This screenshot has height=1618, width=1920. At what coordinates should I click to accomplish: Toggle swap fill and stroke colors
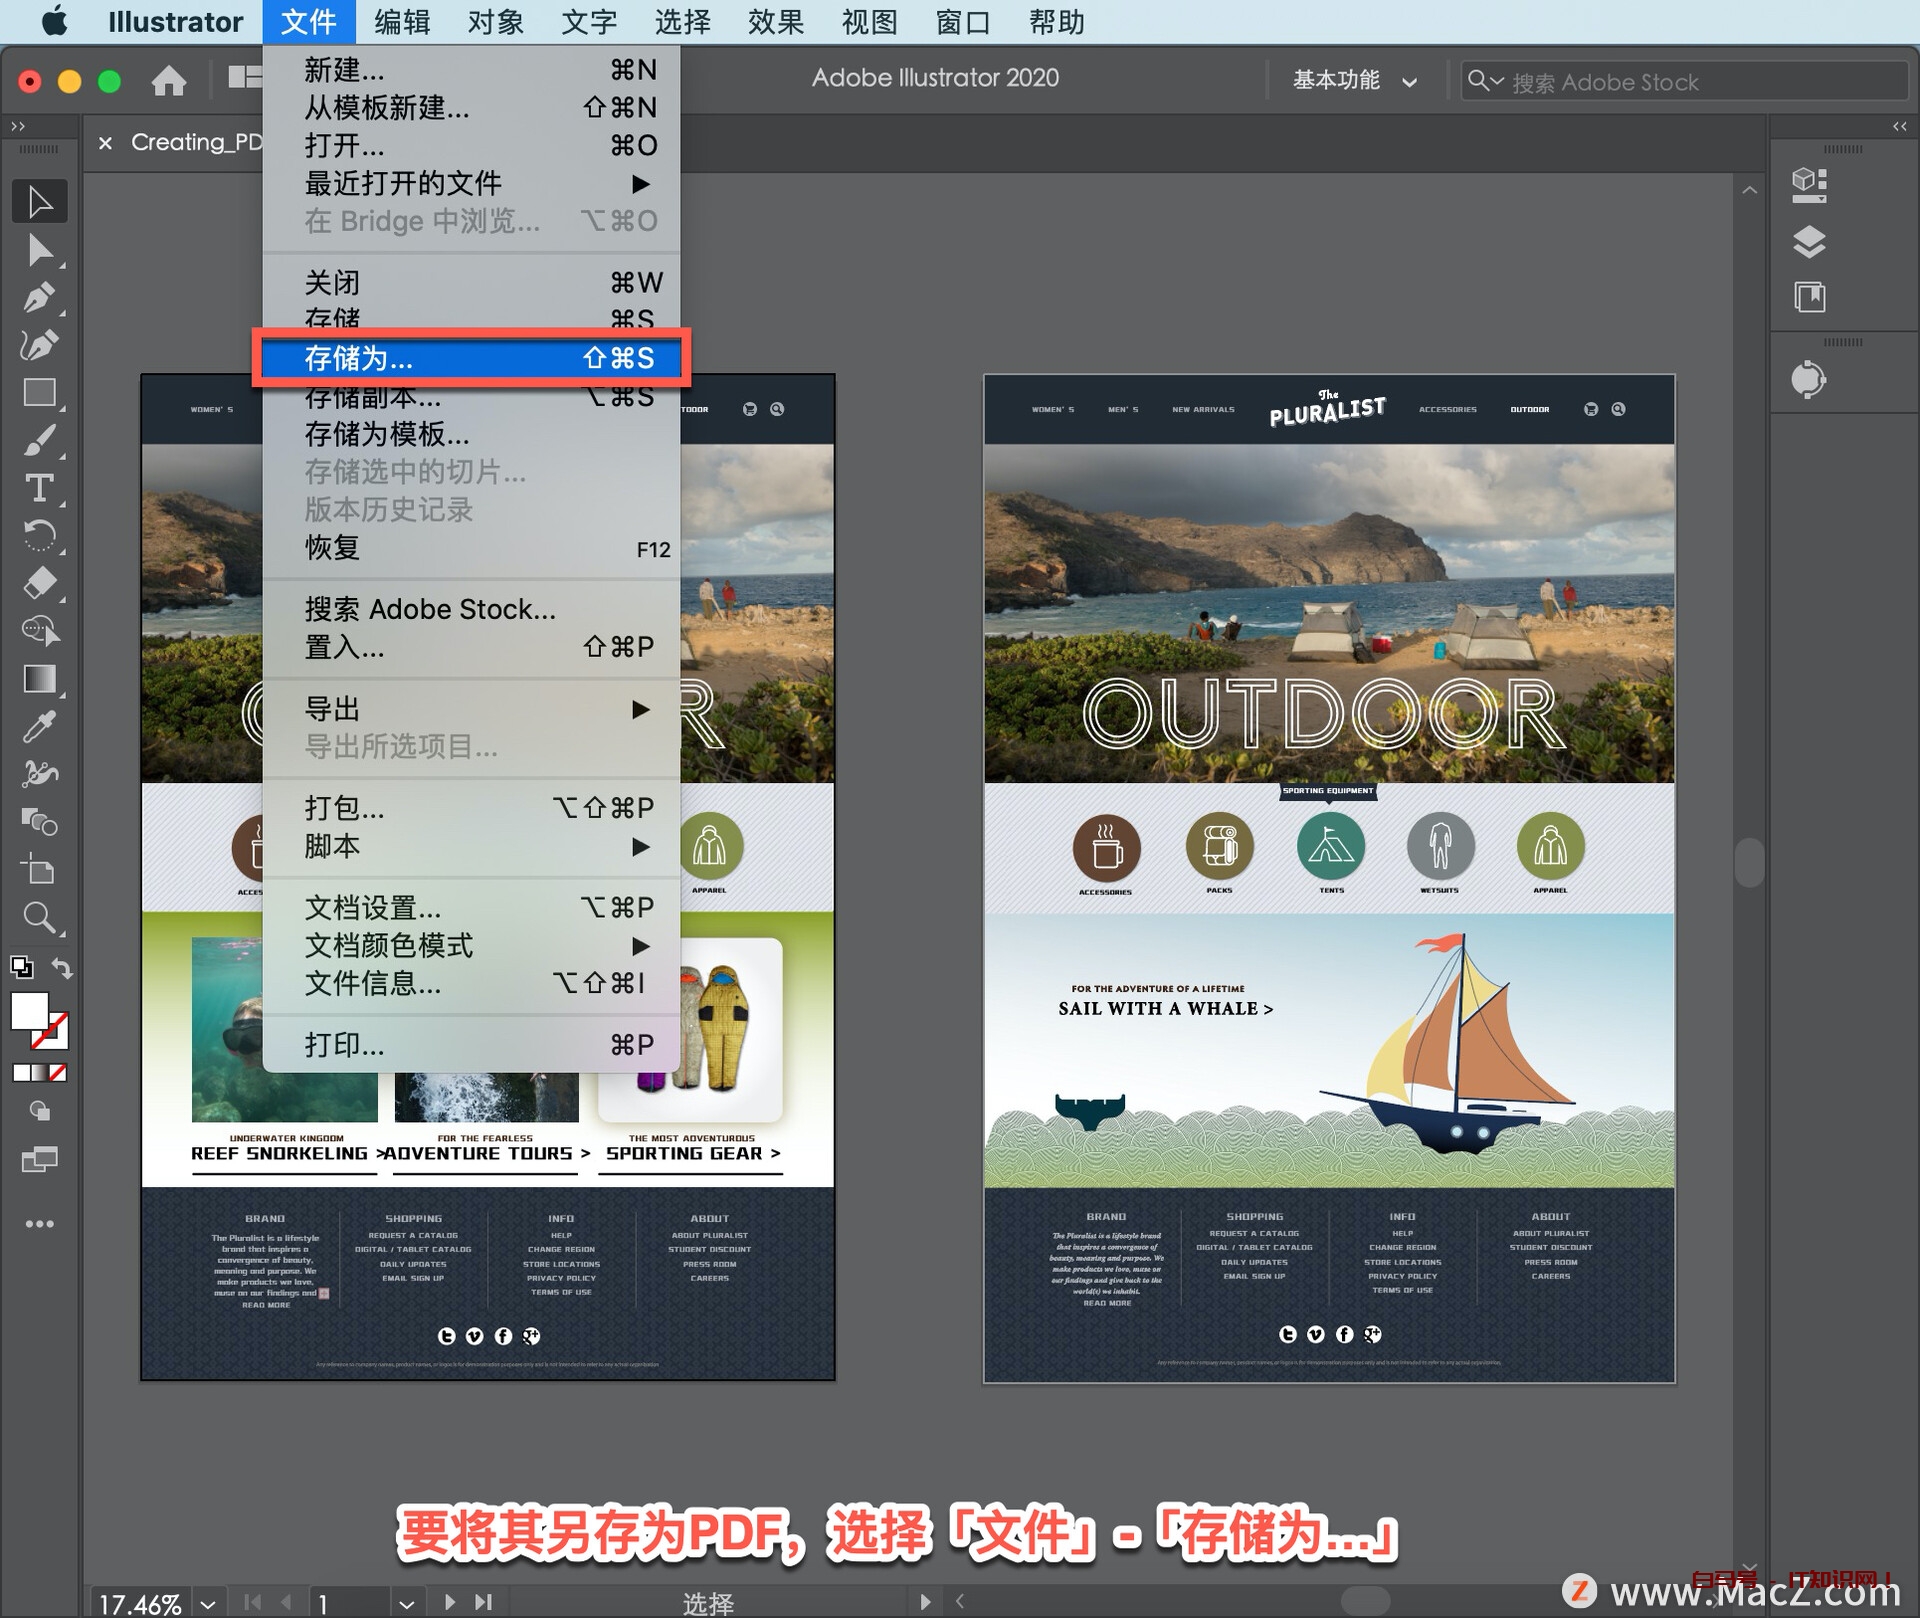pos(62,967)
